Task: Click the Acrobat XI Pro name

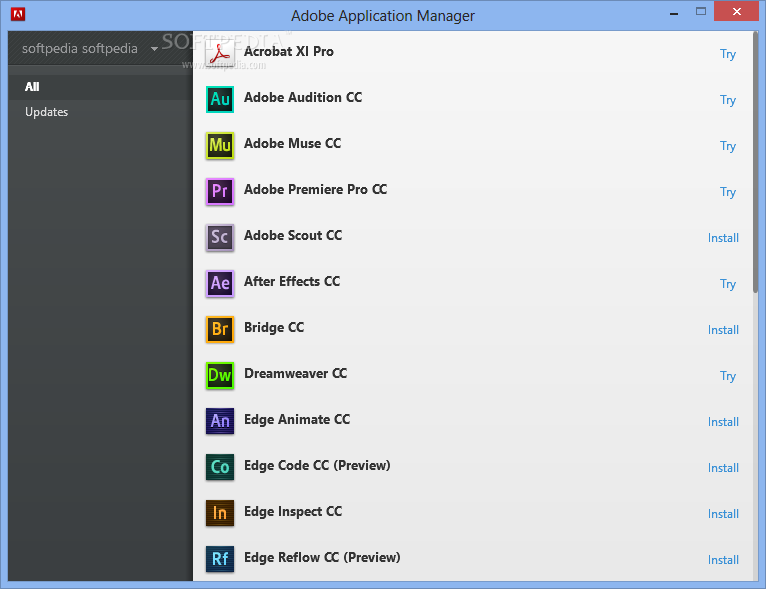Action: coord(289,51)
